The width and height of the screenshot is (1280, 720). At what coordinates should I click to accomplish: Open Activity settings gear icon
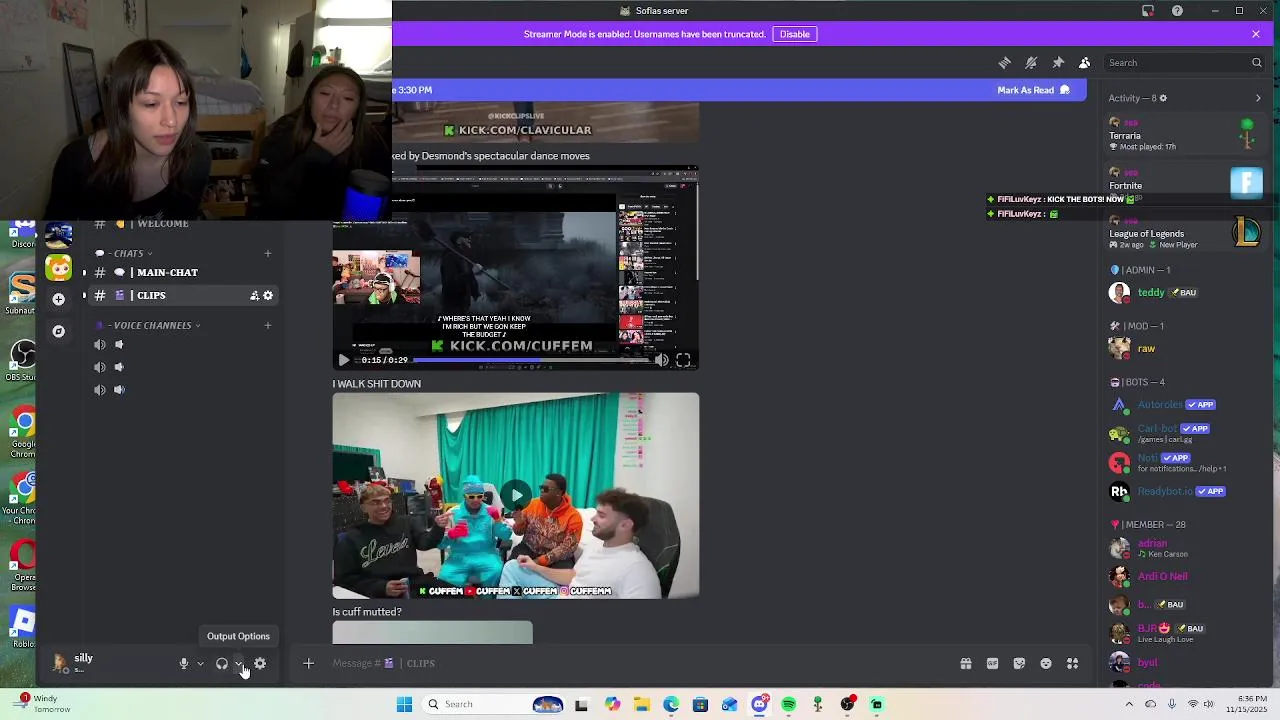coord(1163,98)
